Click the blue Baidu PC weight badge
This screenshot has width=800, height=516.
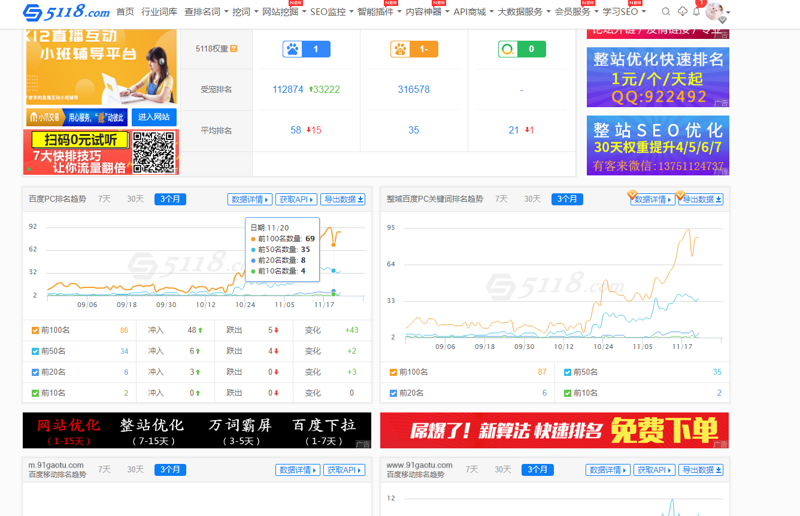pos(306,49)
